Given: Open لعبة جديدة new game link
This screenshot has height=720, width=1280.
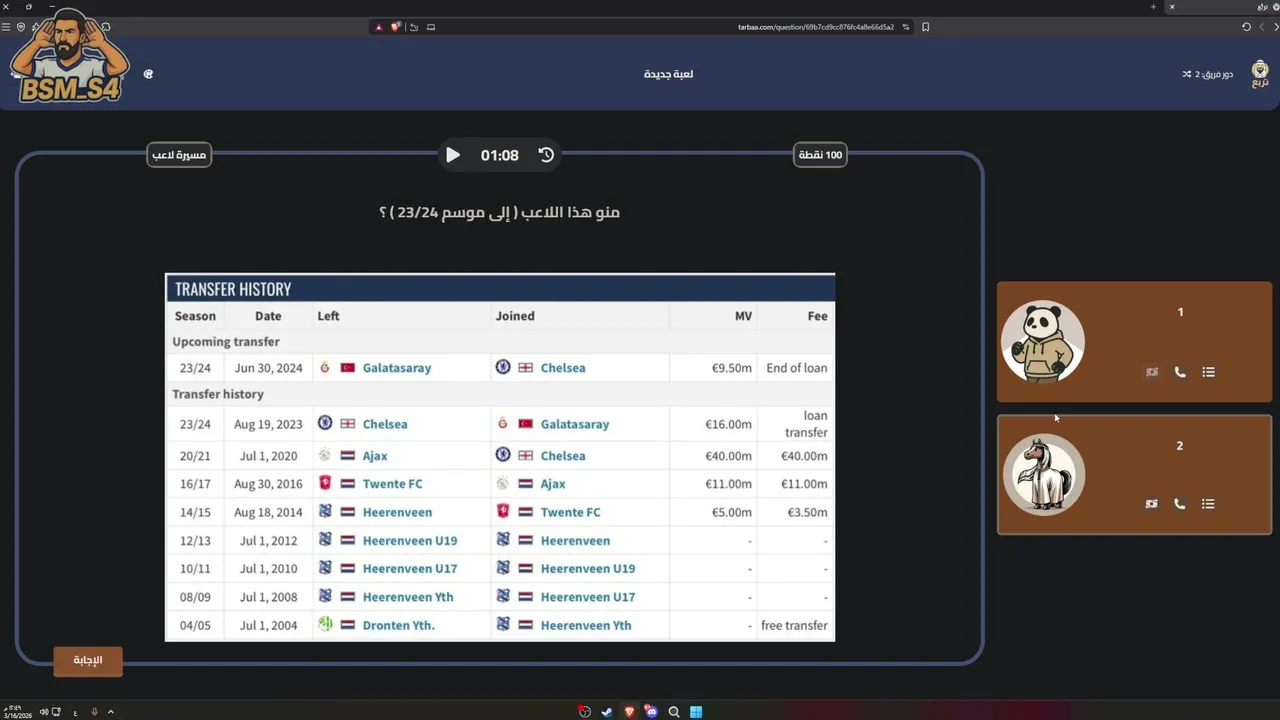Looking at the screenshot, I should [x=669, y=74].
